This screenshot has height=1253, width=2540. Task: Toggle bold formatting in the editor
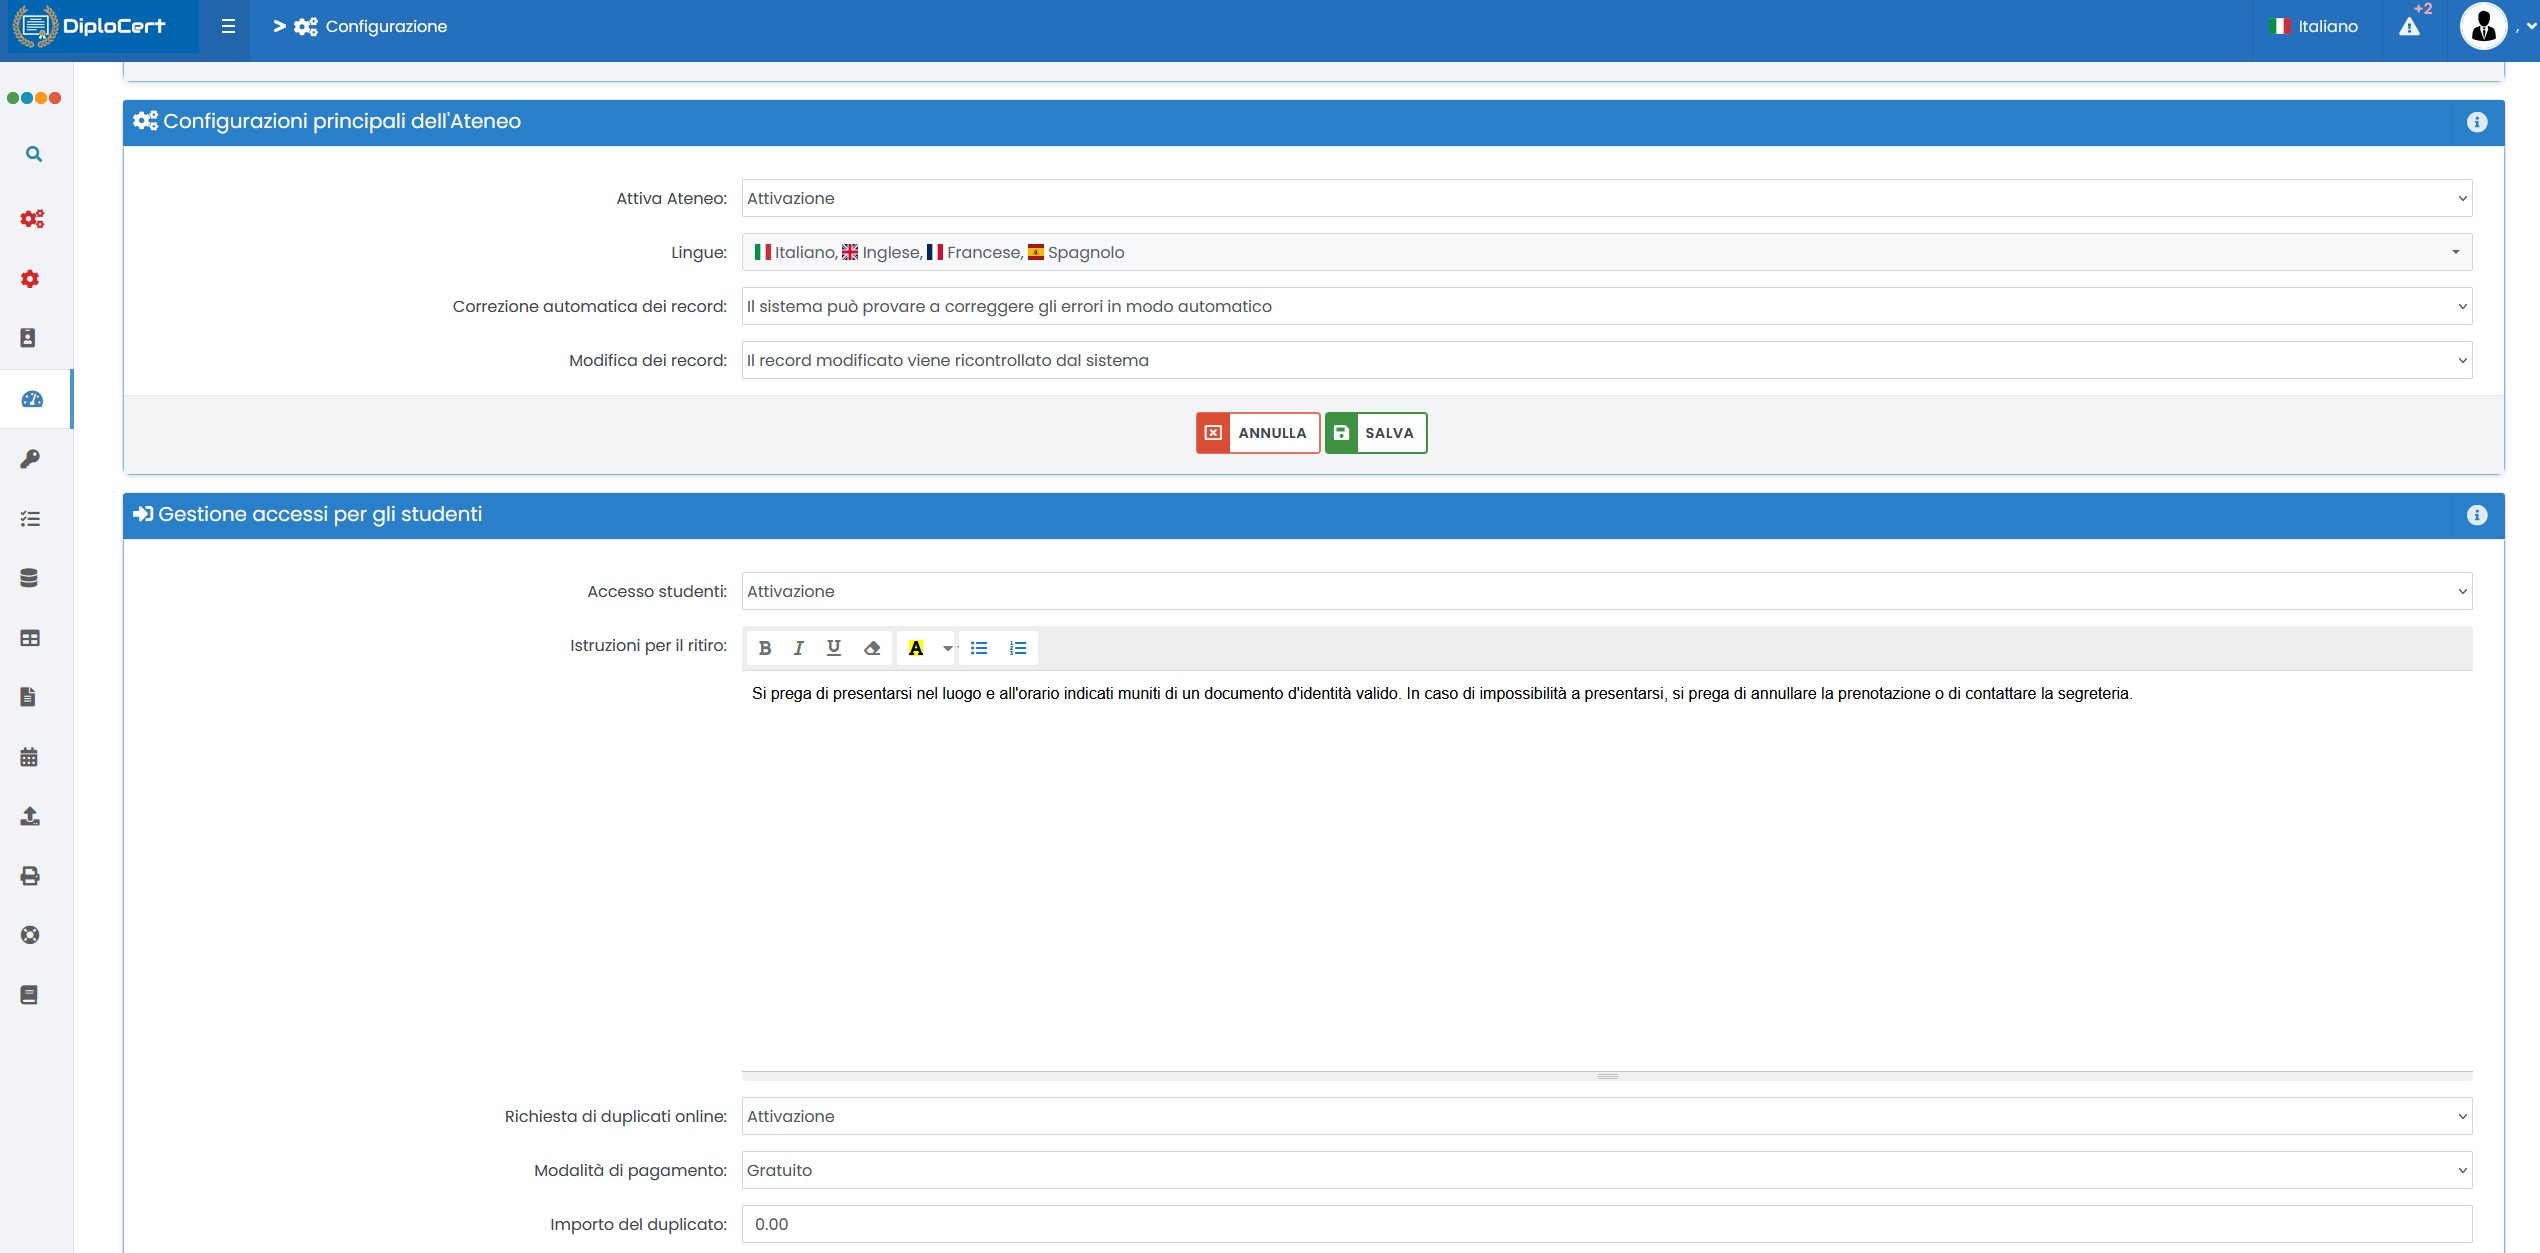[x=764, y=648]
